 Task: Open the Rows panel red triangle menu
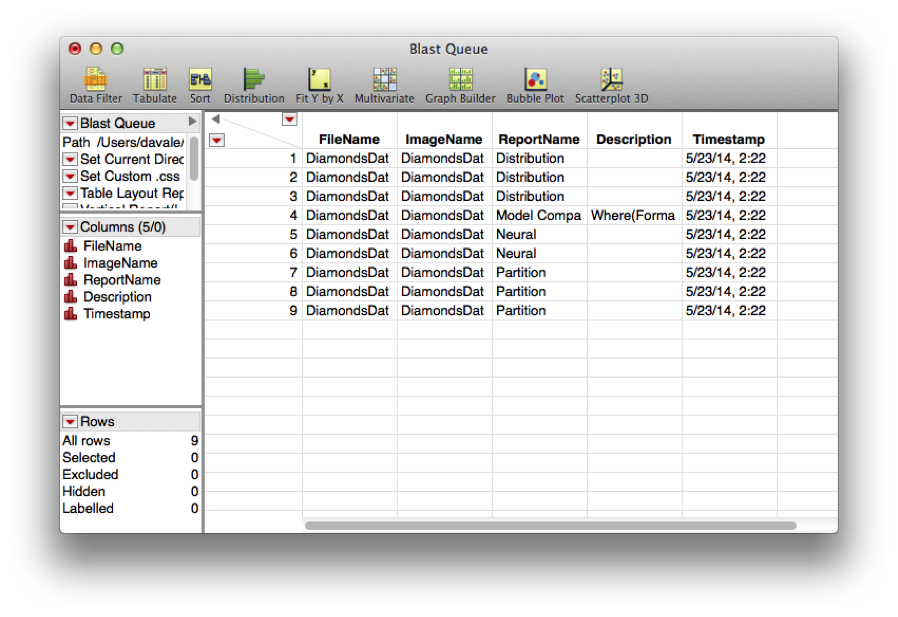tap(70, 421)
